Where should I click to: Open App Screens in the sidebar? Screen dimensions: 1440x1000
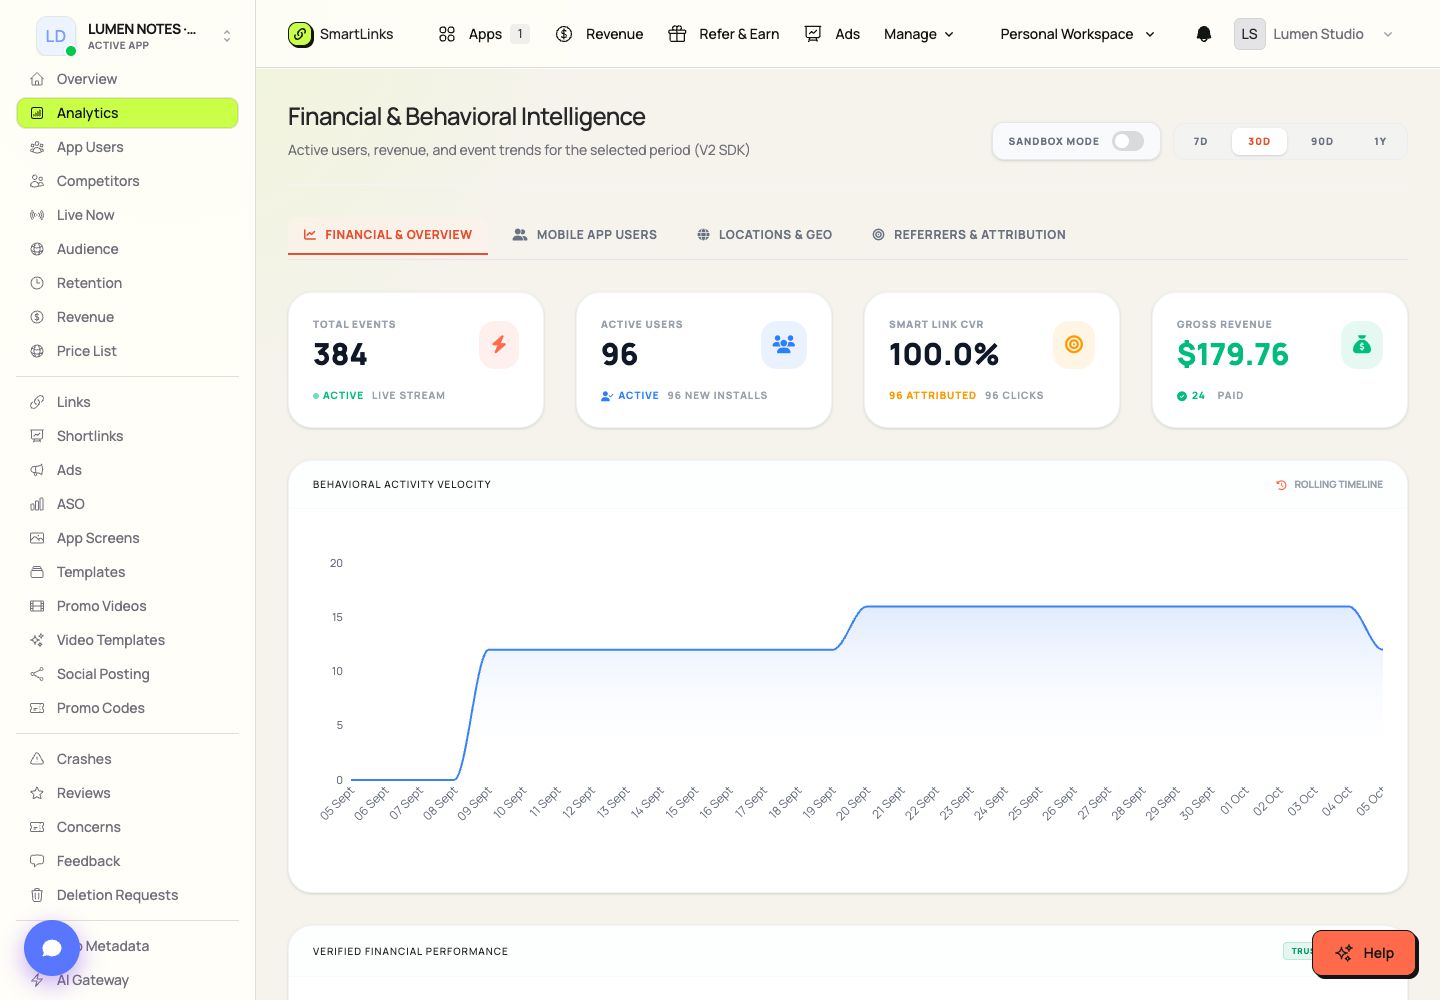(127, 538)
